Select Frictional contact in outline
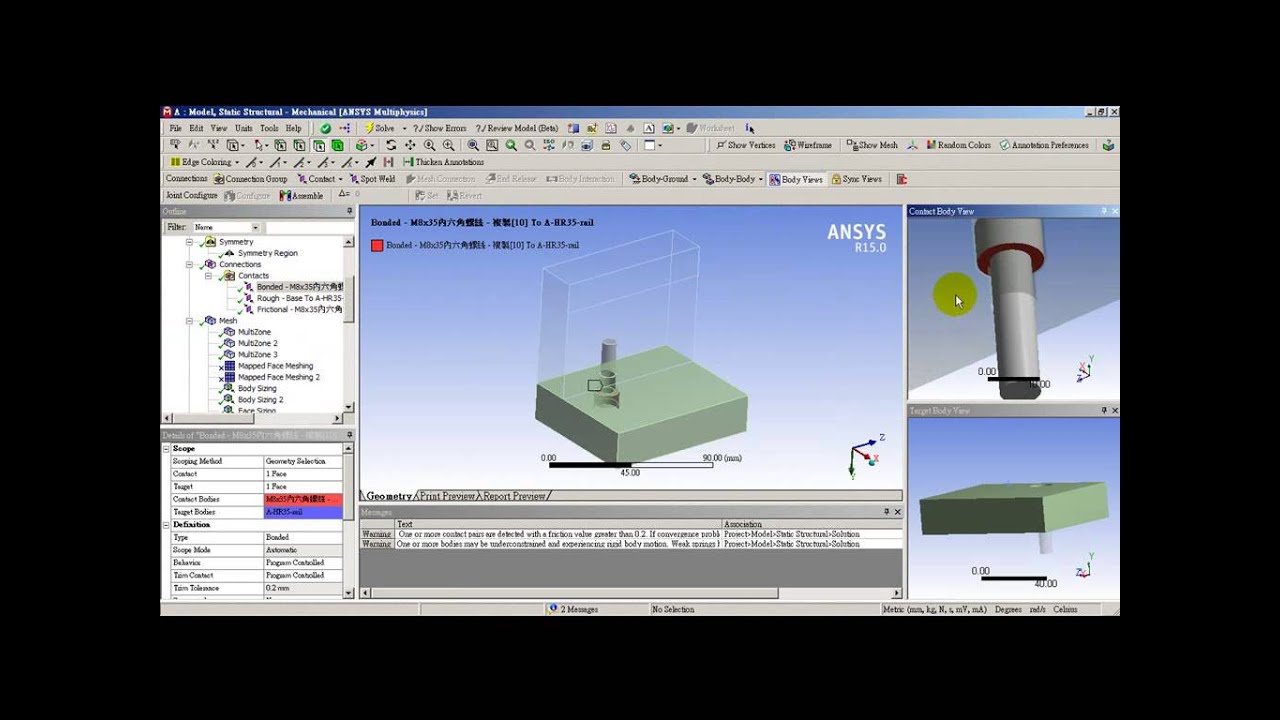Image resolution: width=1280 pixels, height=720 pixels. coord(299,309)
